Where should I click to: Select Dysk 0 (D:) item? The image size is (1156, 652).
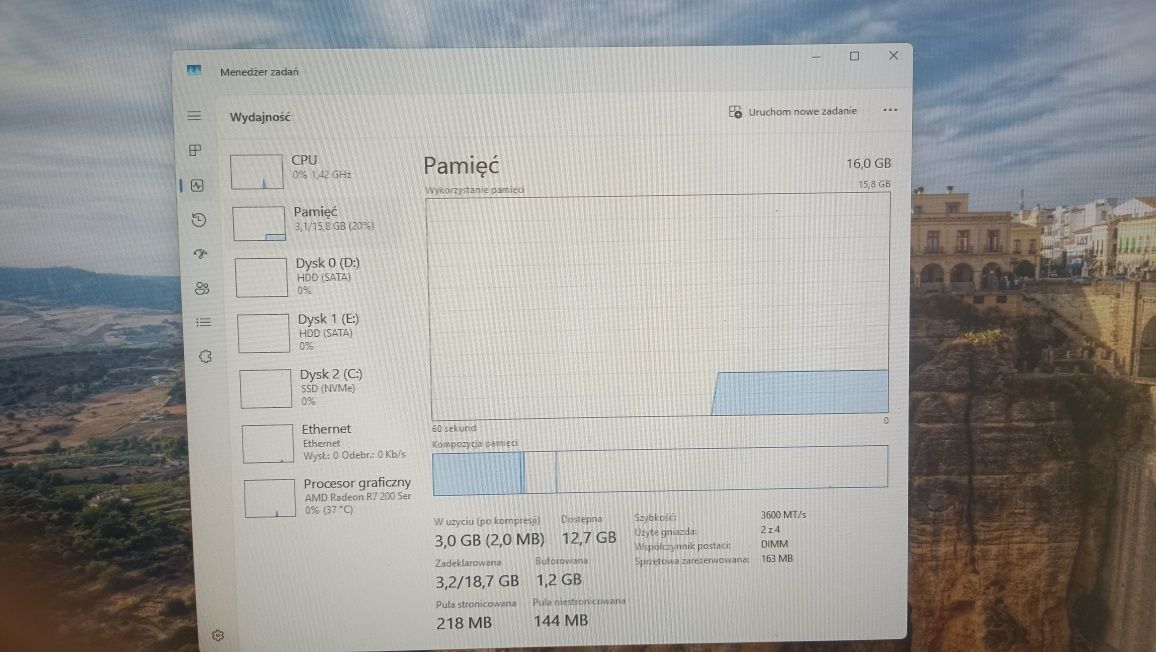323,277
